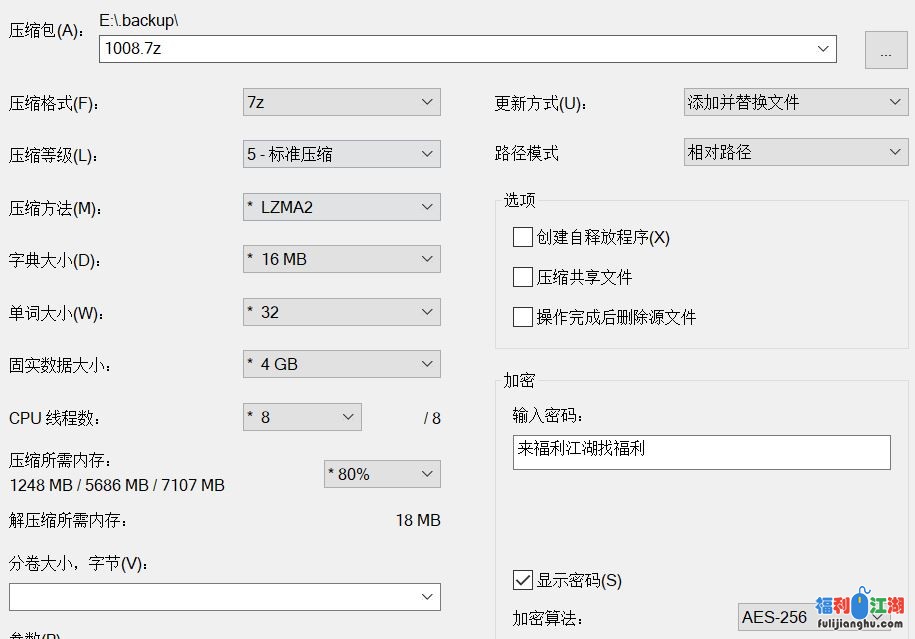Open the archive name 1008.7z dropdown
Viewport: 915px width, 639px height.
[824, 48]
